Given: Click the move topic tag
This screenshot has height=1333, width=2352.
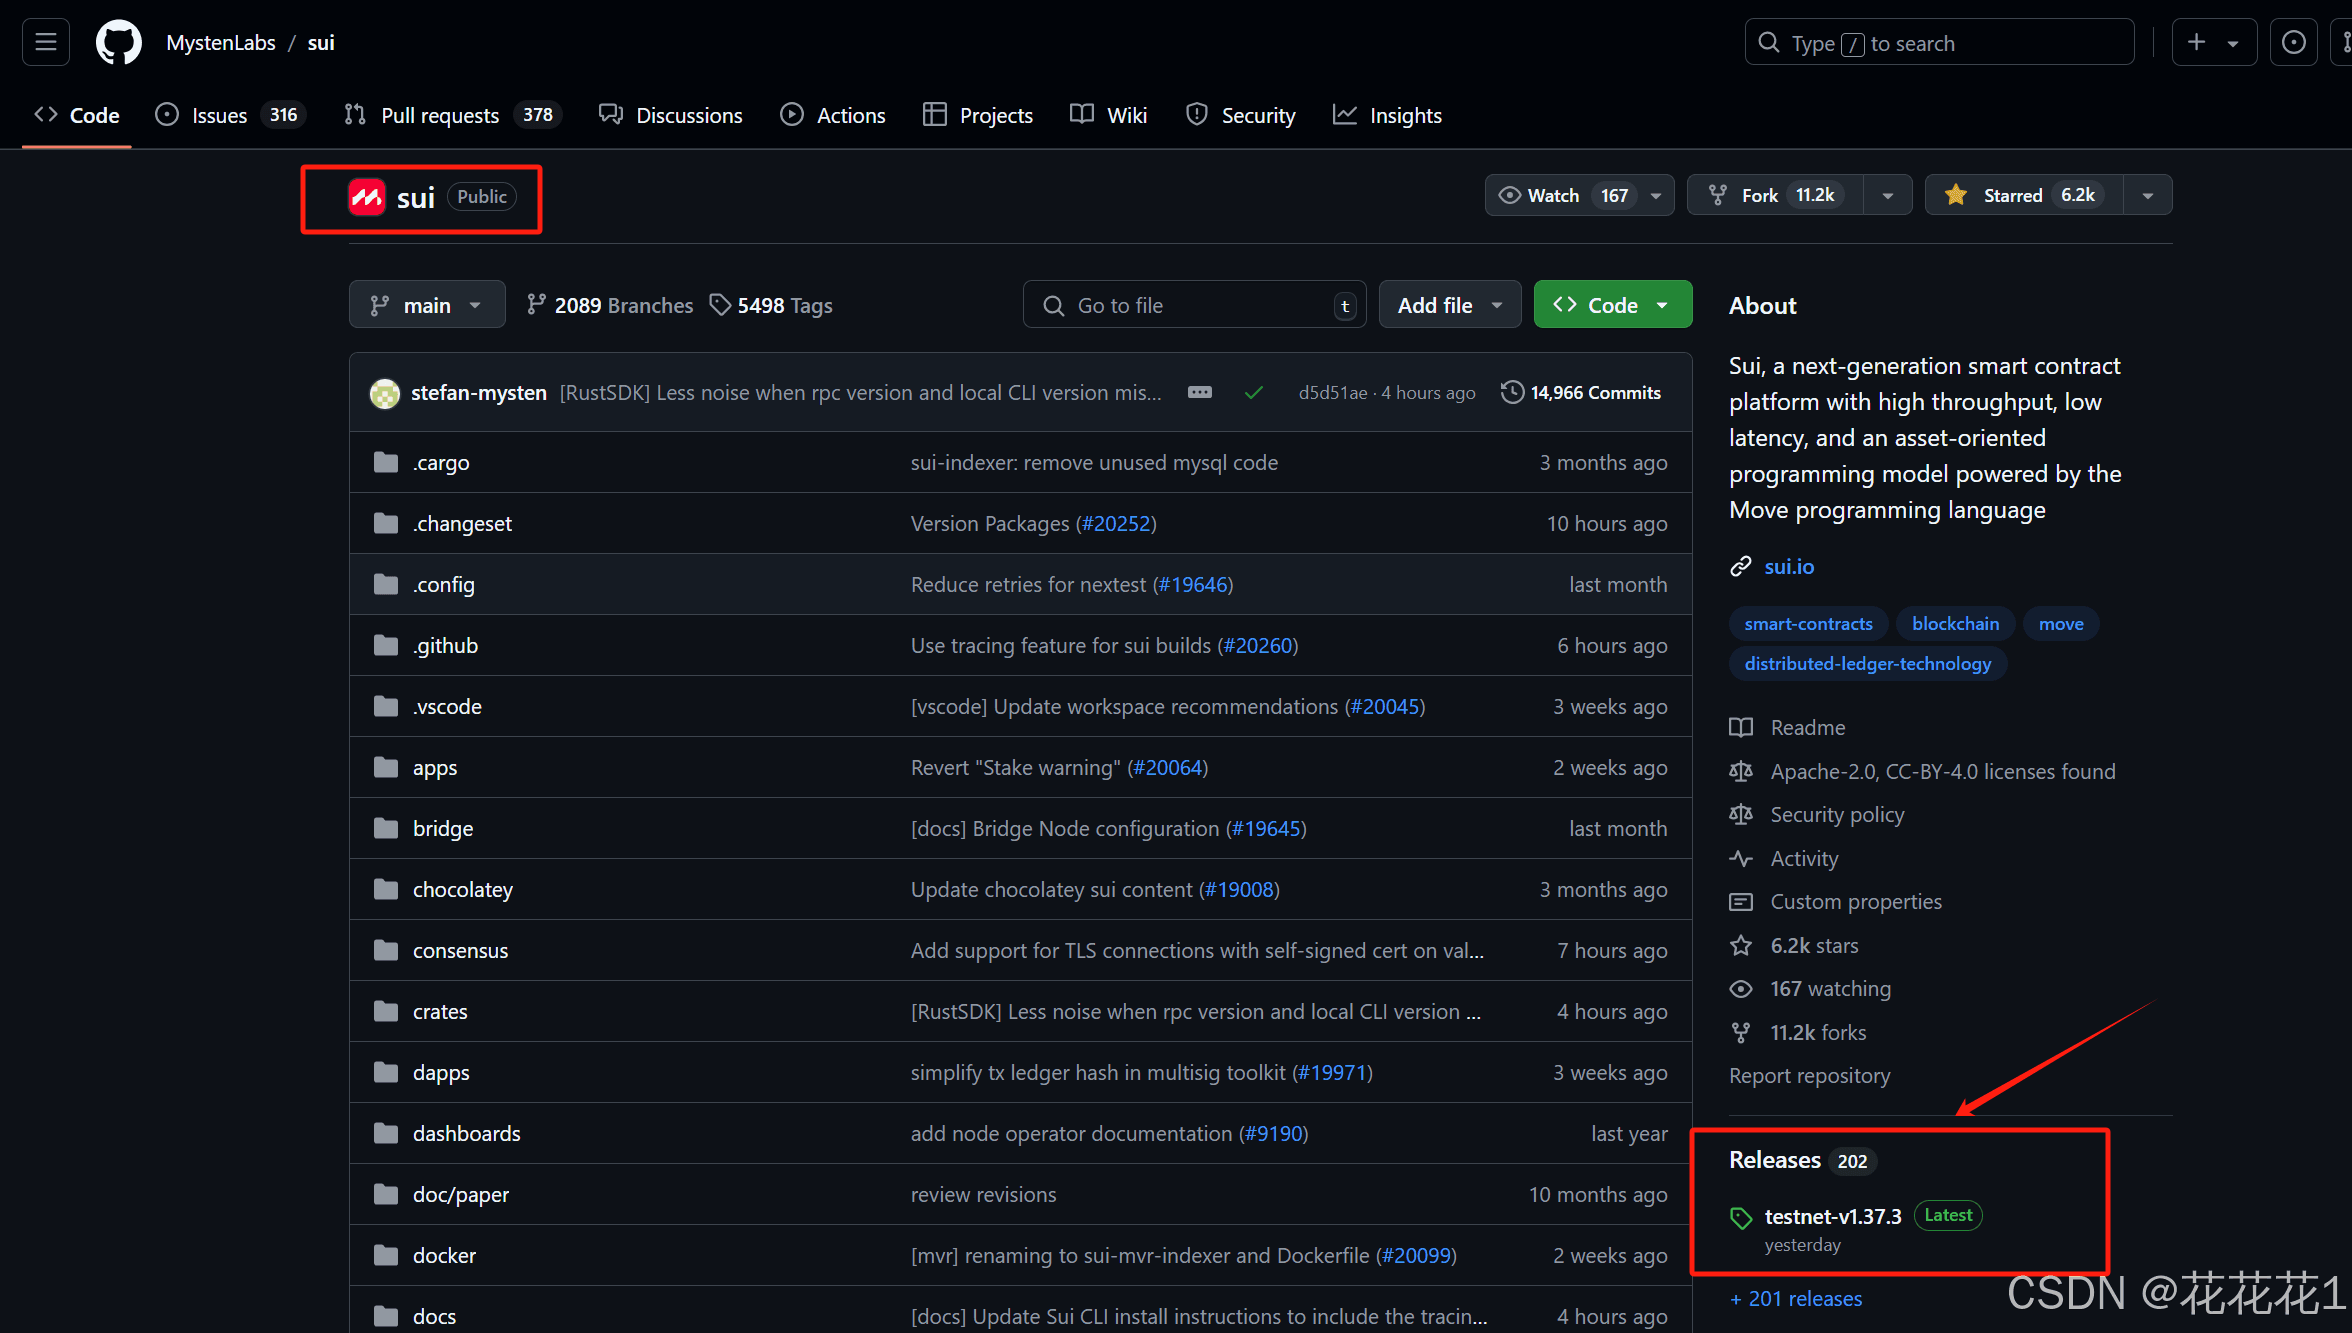Looking at the screenshot, I should [x=2061, y=623].
